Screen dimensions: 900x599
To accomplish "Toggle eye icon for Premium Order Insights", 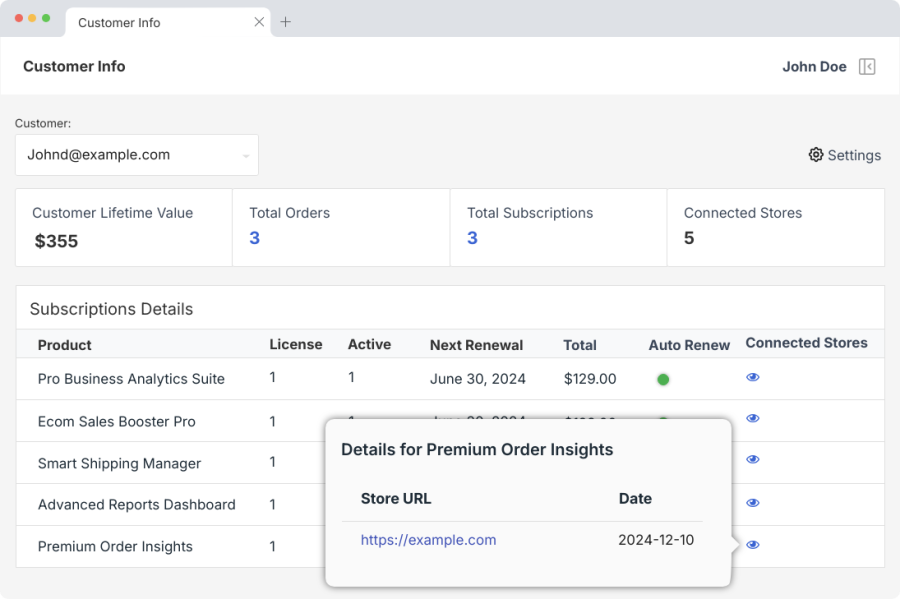I will (753, 545).
